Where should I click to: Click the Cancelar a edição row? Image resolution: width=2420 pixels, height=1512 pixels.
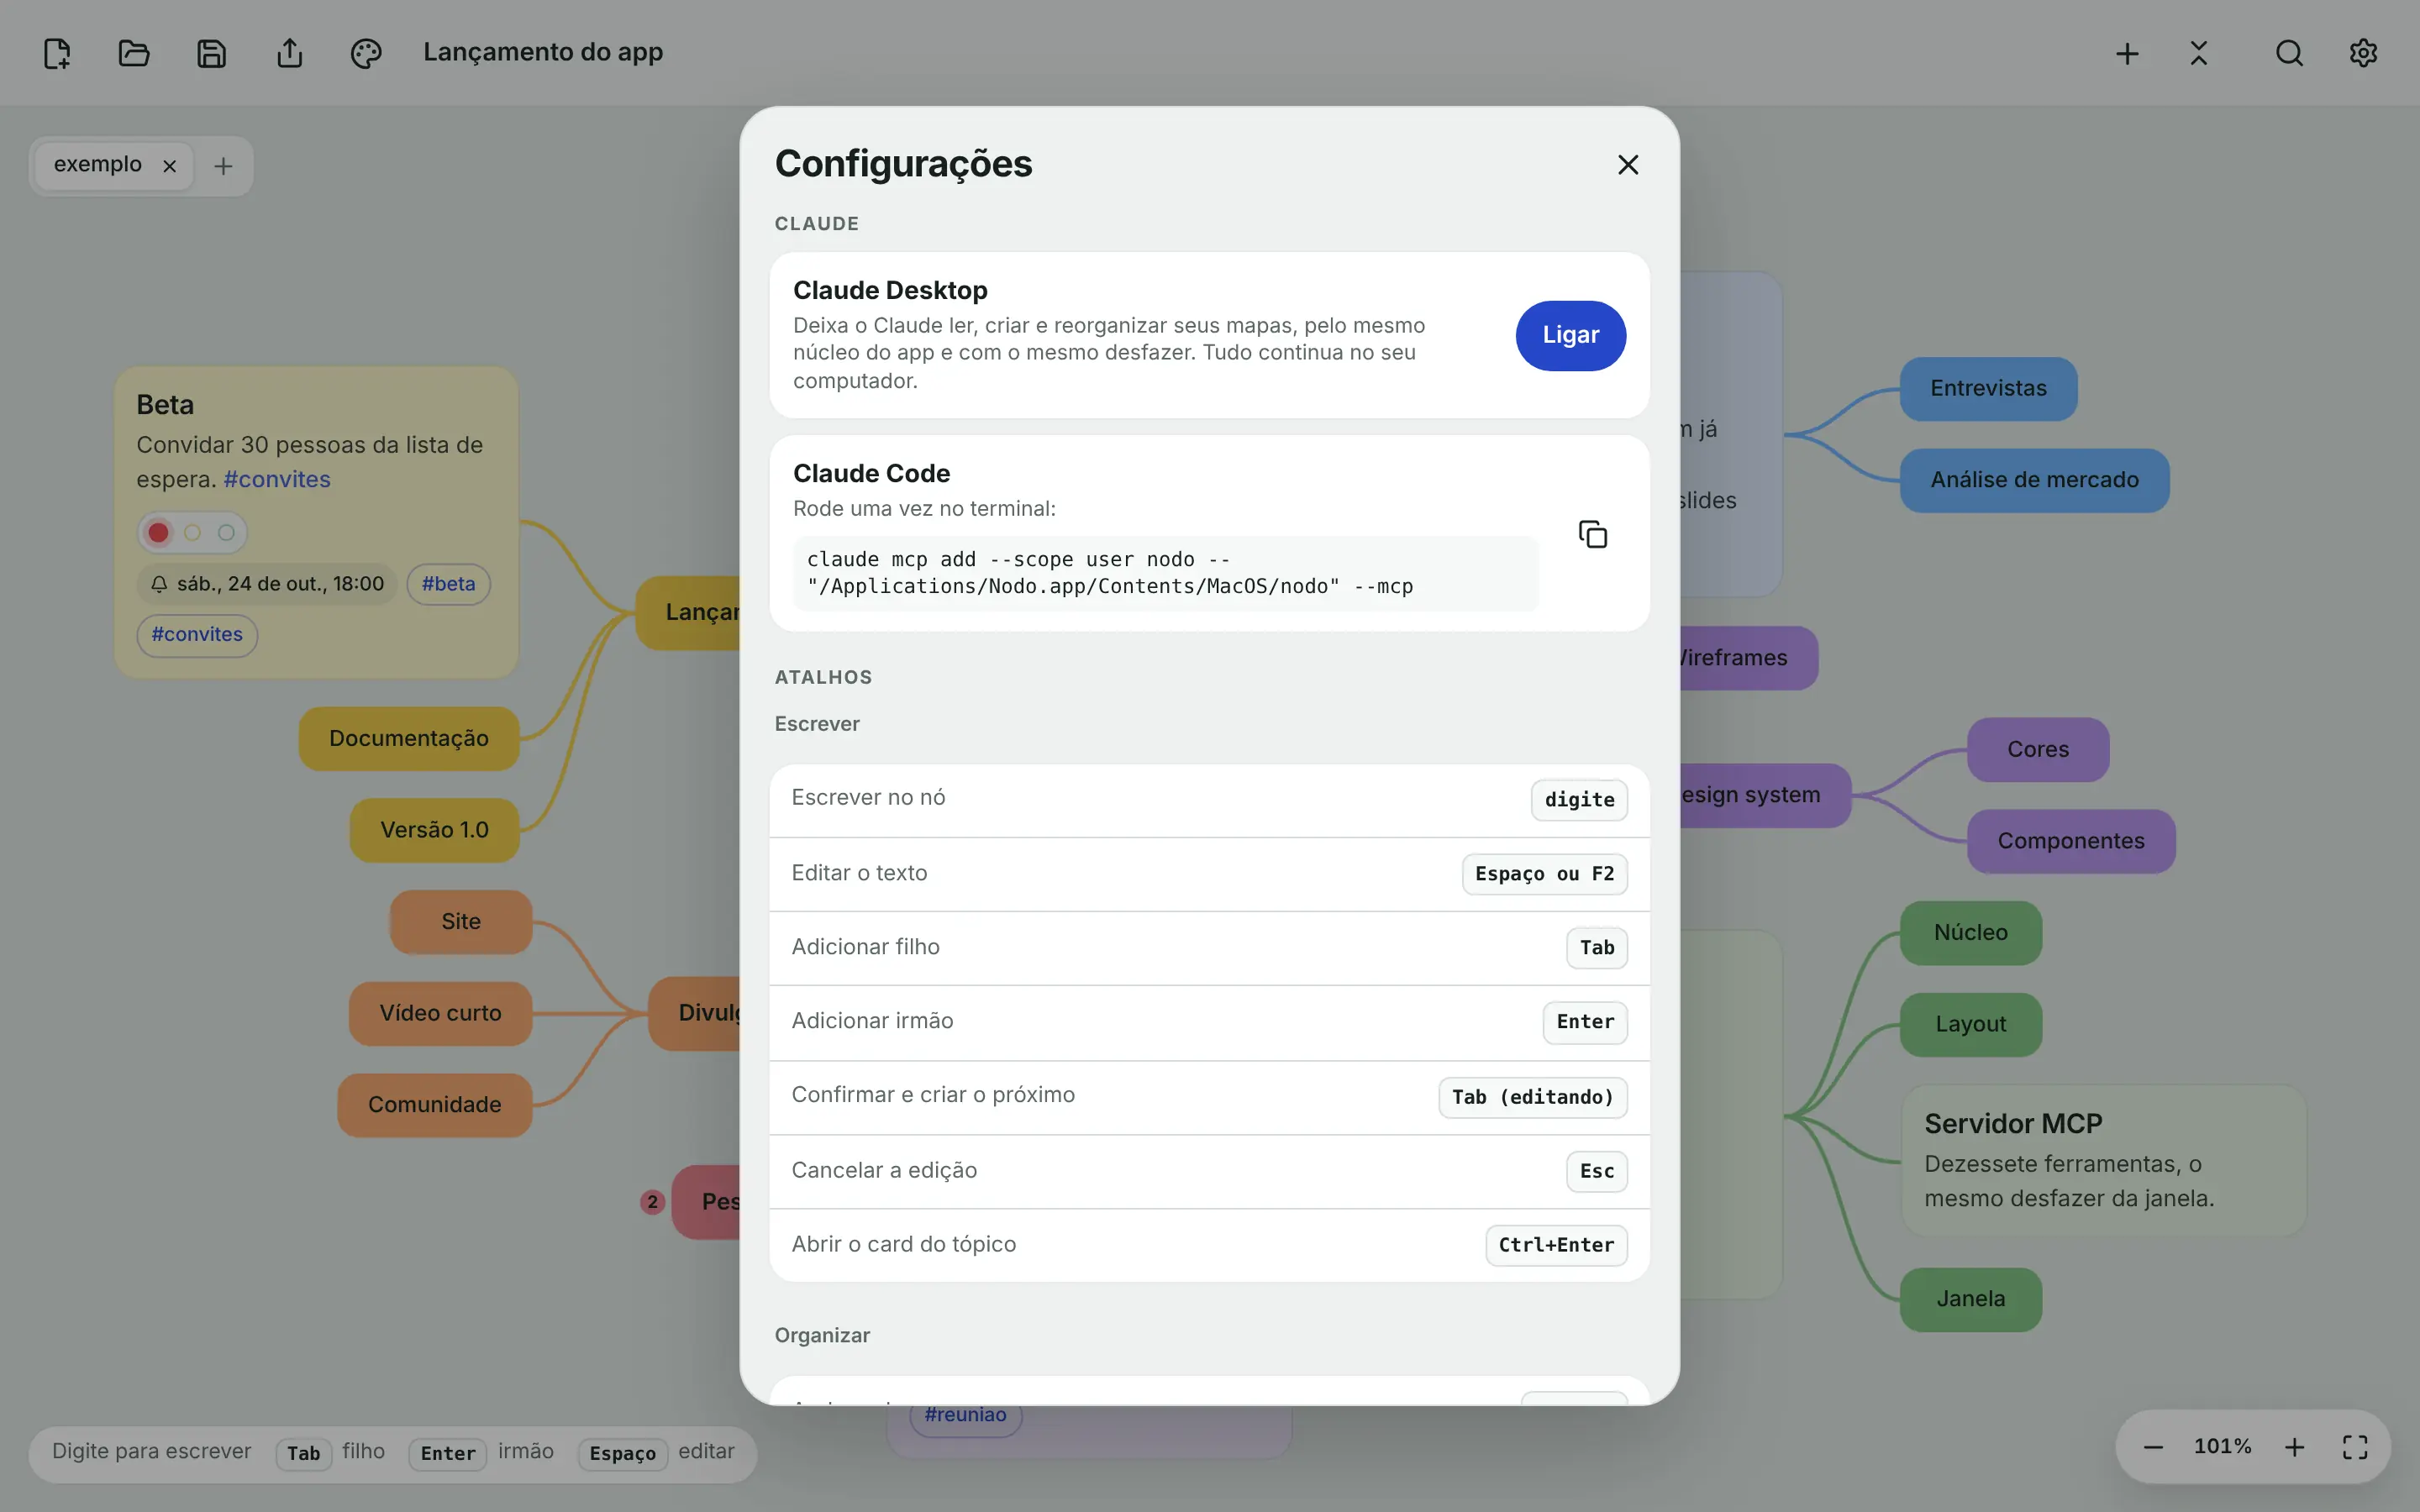click(1209, 1171)
